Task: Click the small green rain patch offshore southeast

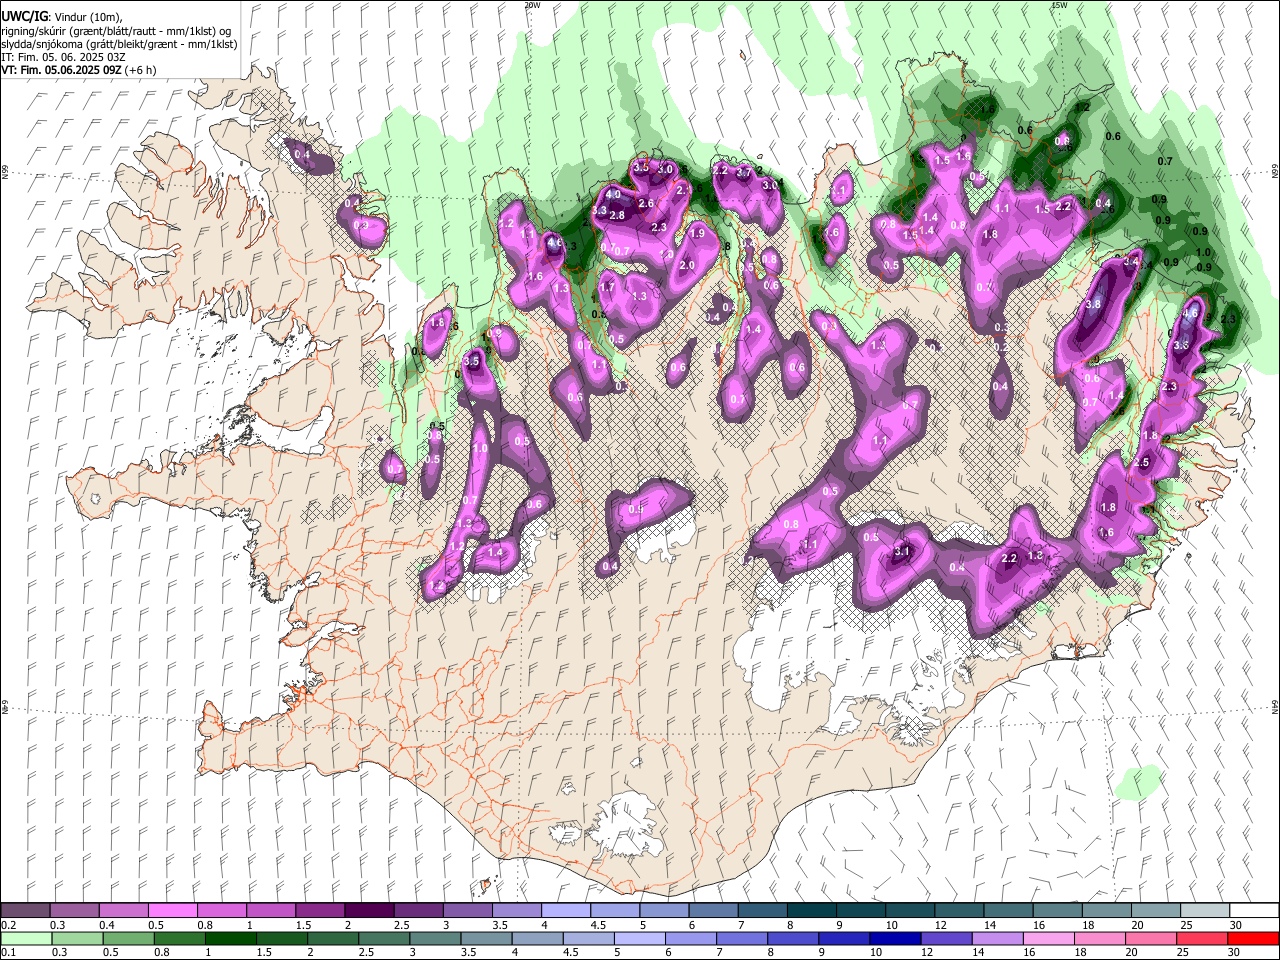Action: click(1140, 781)
